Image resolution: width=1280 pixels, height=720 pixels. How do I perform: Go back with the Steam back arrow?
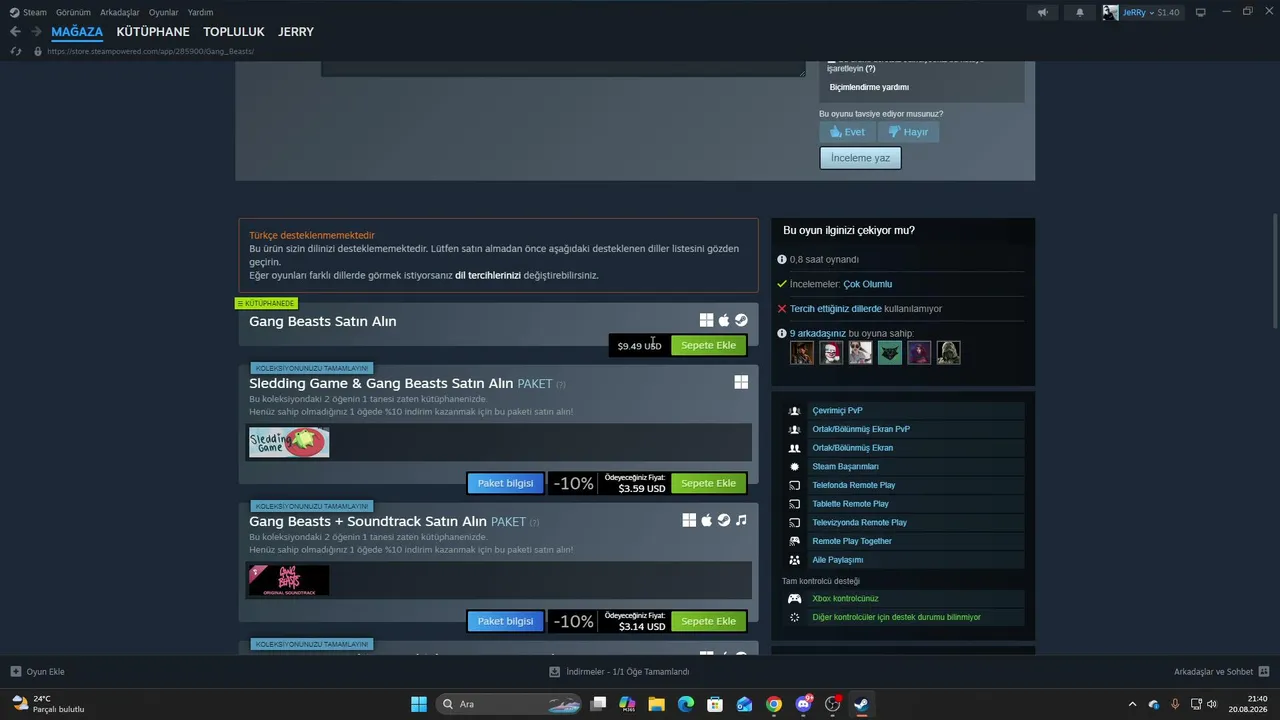coord(15,32)
